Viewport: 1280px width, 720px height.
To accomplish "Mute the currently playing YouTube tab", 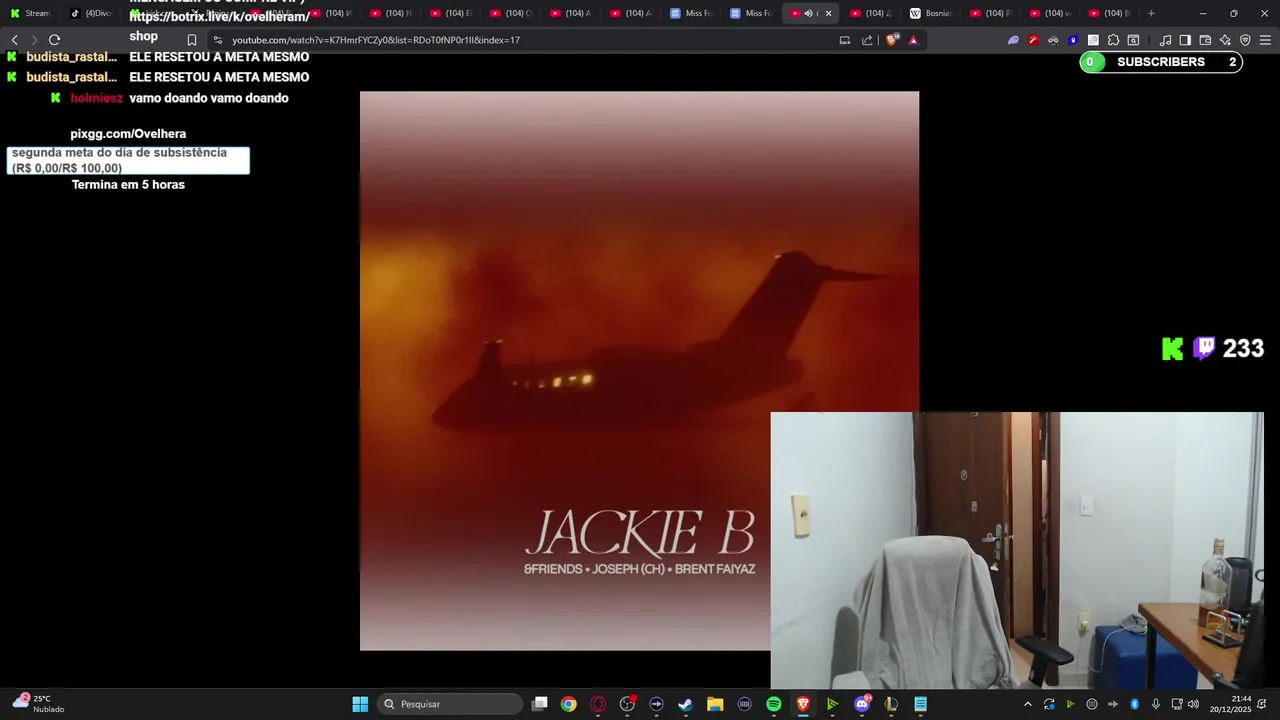I will click(808, 13).
